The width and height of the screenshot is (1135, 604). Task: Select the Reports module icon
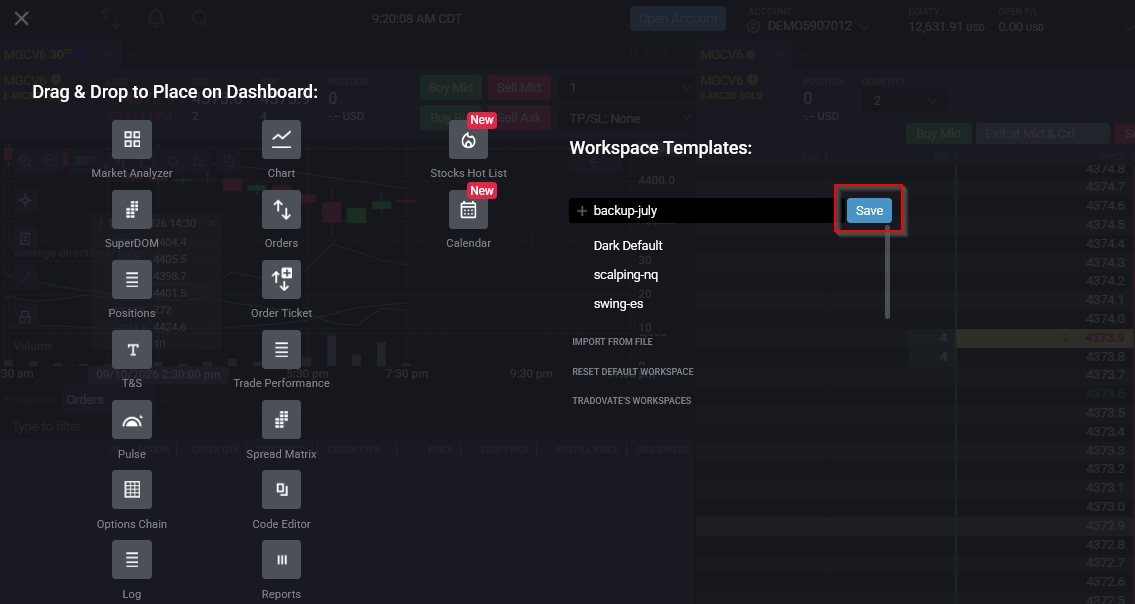pyautogui.click(x=282, y=560)
